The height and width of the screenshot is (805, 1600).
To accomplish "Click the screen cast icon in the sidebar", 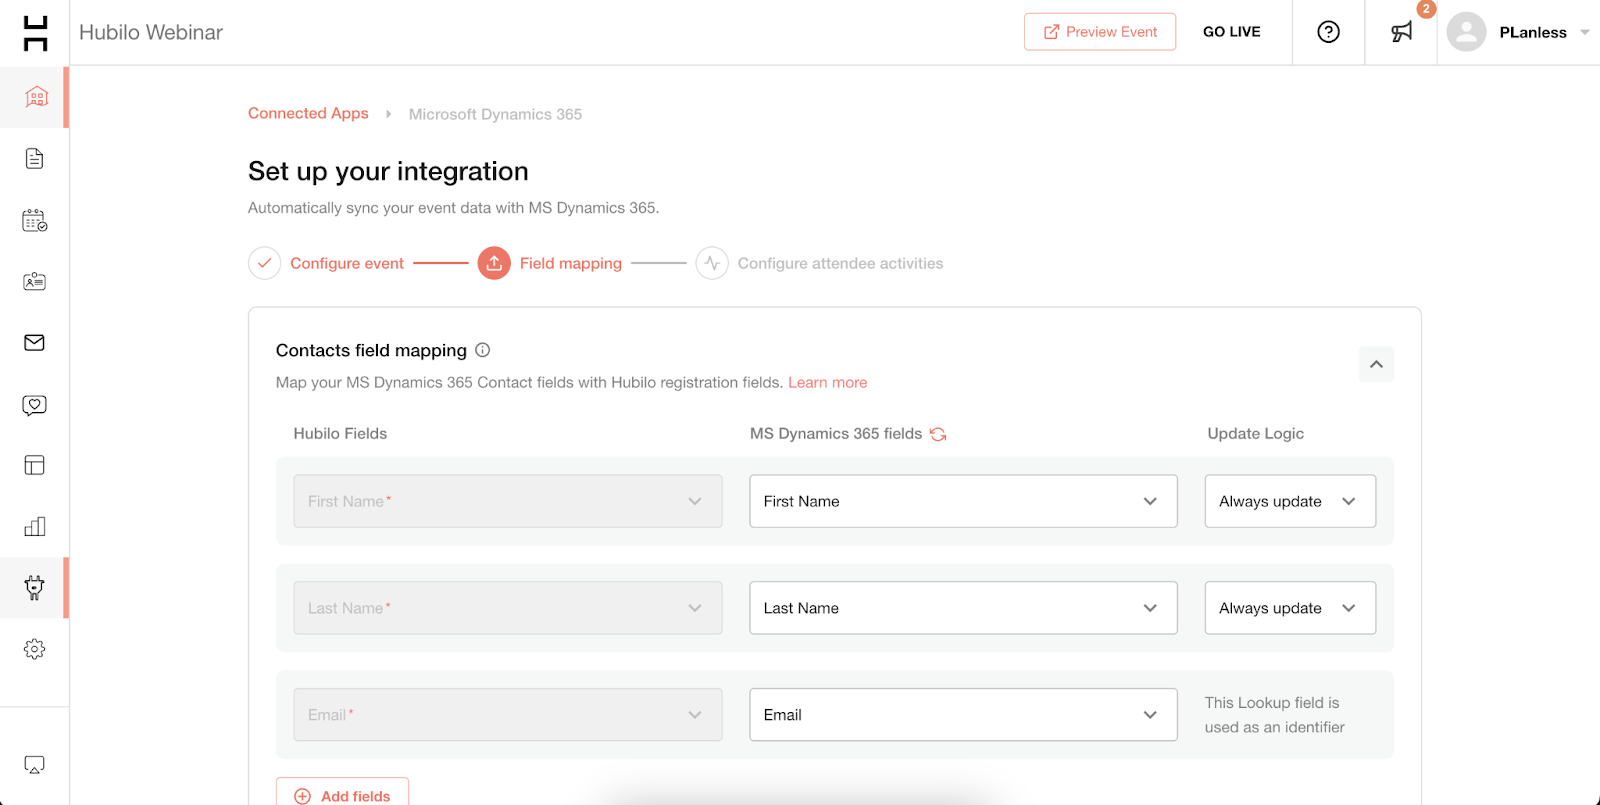I will 35,765.
